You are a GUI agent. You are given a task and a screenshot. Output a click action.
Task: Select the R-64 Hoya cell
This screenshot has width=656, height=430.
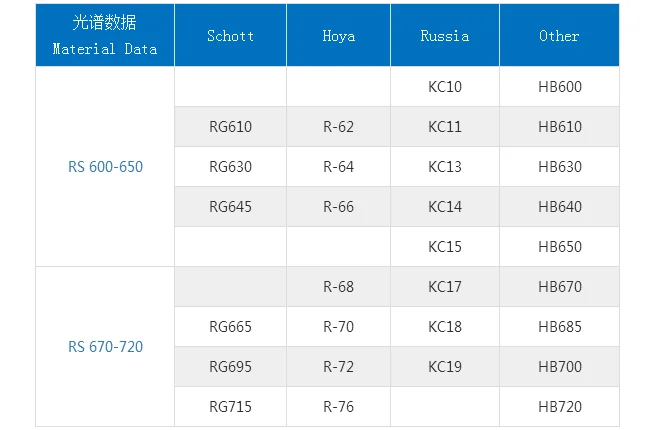pyautogui.click(x=338, y=167)
